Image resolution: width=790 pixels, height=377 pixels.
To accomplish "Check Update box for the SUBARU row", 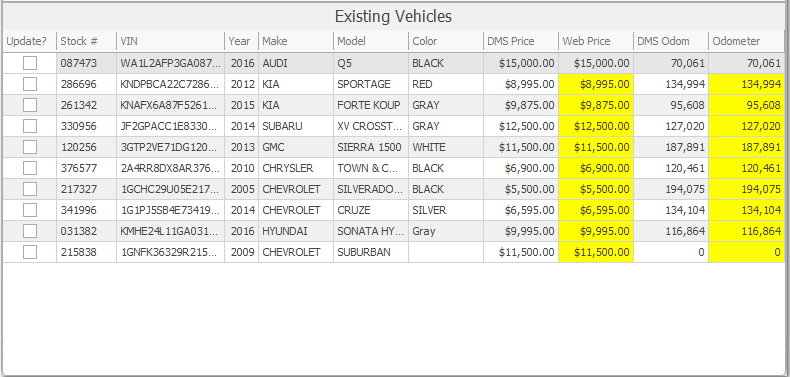I will [30, 126].
